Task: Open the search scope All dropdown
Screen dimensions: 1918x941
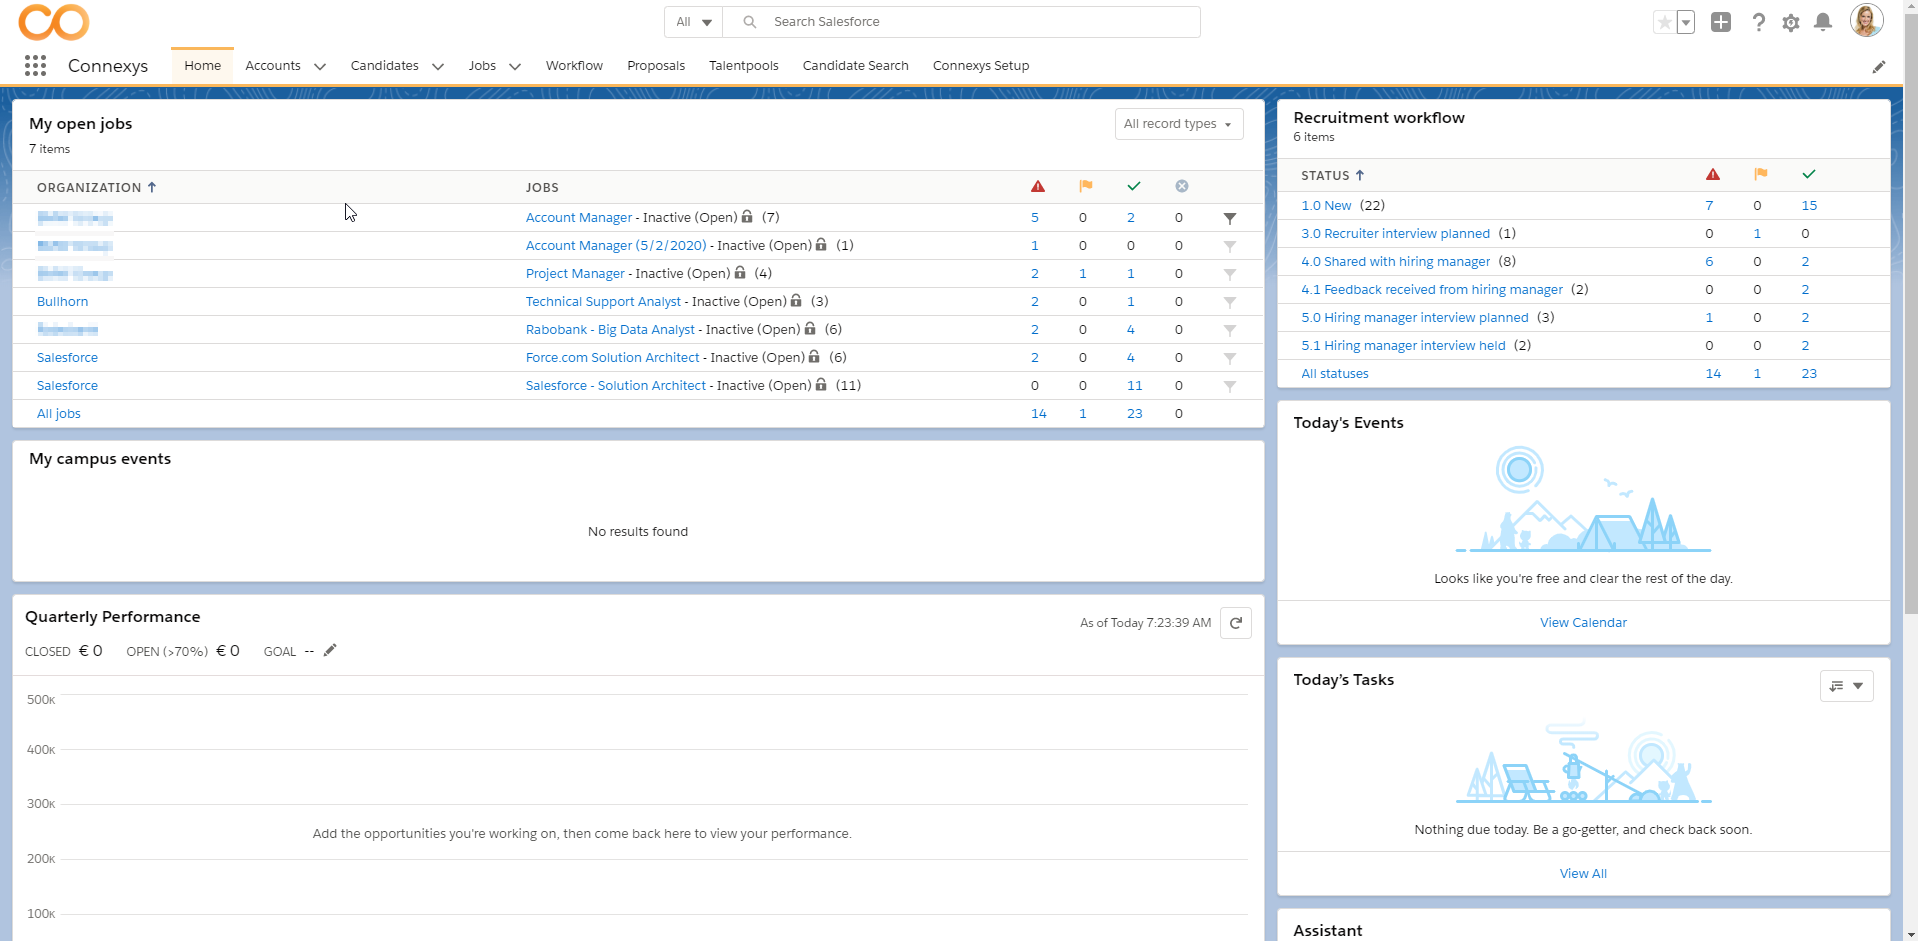Action: coord(694,22)
